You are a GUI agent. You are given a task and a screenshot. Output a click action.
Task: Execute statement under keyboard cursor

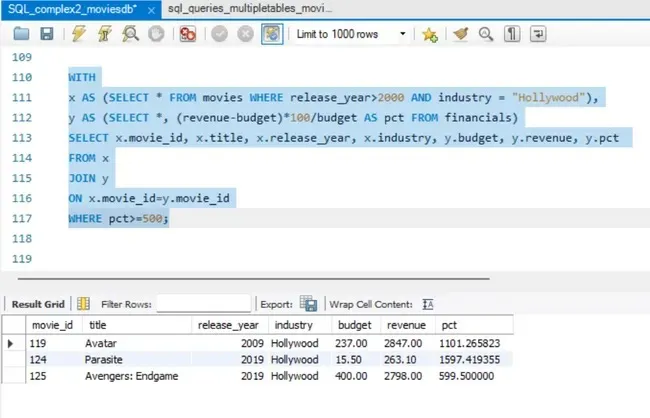pyautogui.click(x=104, y=34)
